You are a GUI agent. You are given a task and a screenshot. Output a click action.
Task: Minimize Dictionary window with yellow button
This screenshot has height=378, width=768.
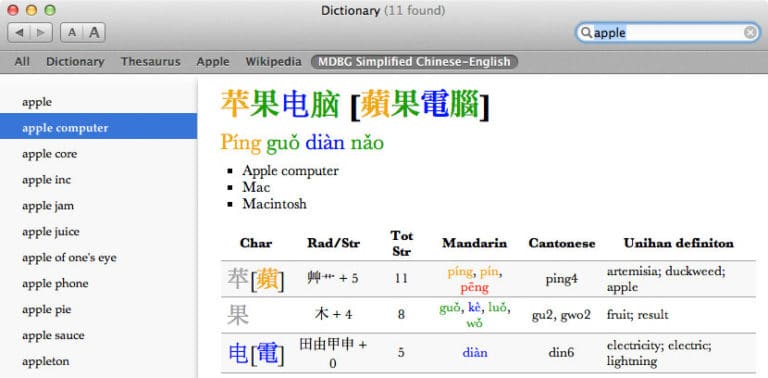click(x=31, y=10)
